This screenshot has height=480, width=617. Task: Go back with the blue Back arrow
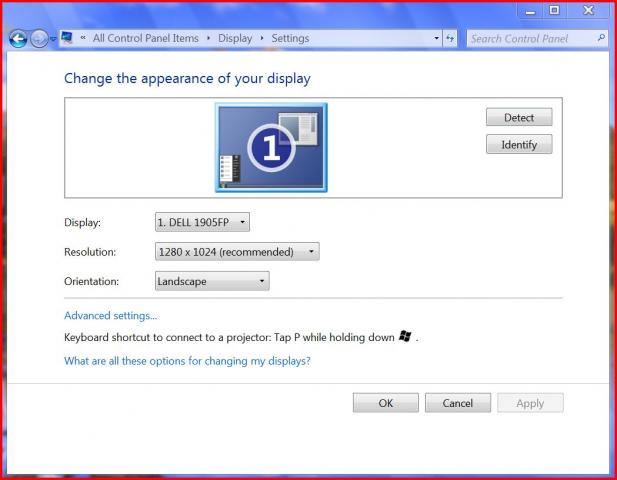[x=18, y=39]
